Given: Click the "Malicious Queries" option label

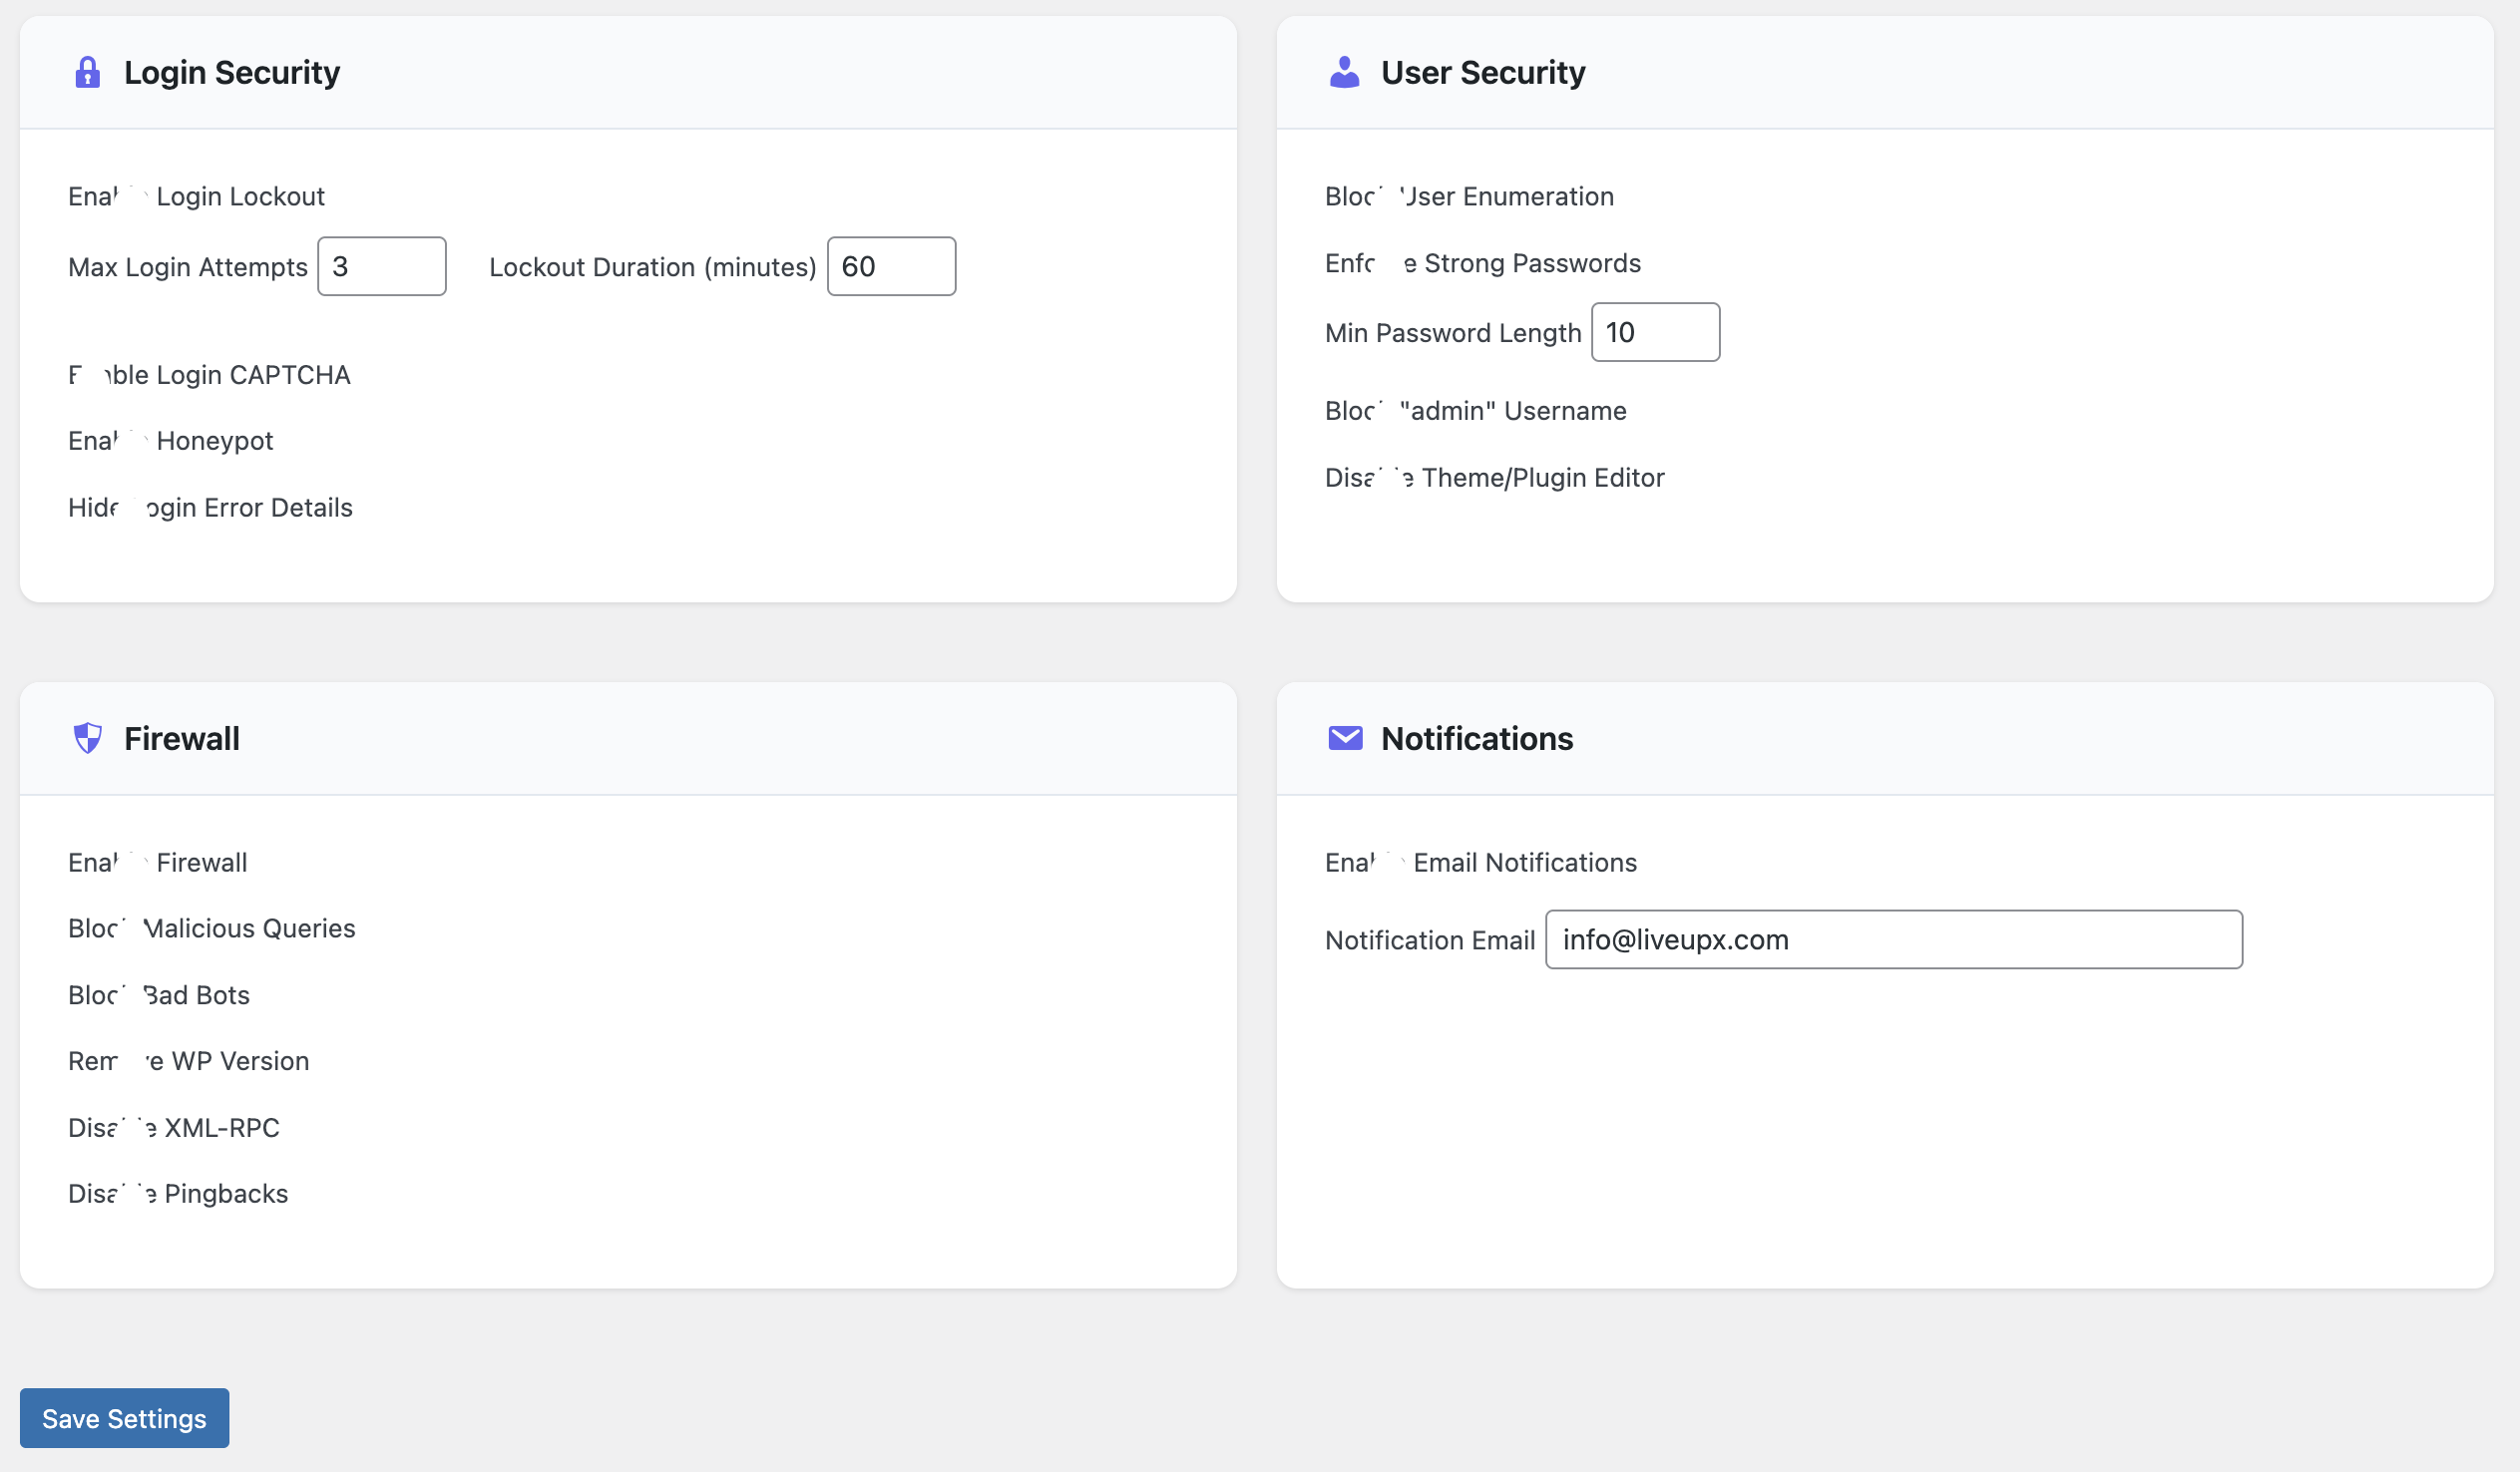Looking at the screenshot, I should [211, 928].
